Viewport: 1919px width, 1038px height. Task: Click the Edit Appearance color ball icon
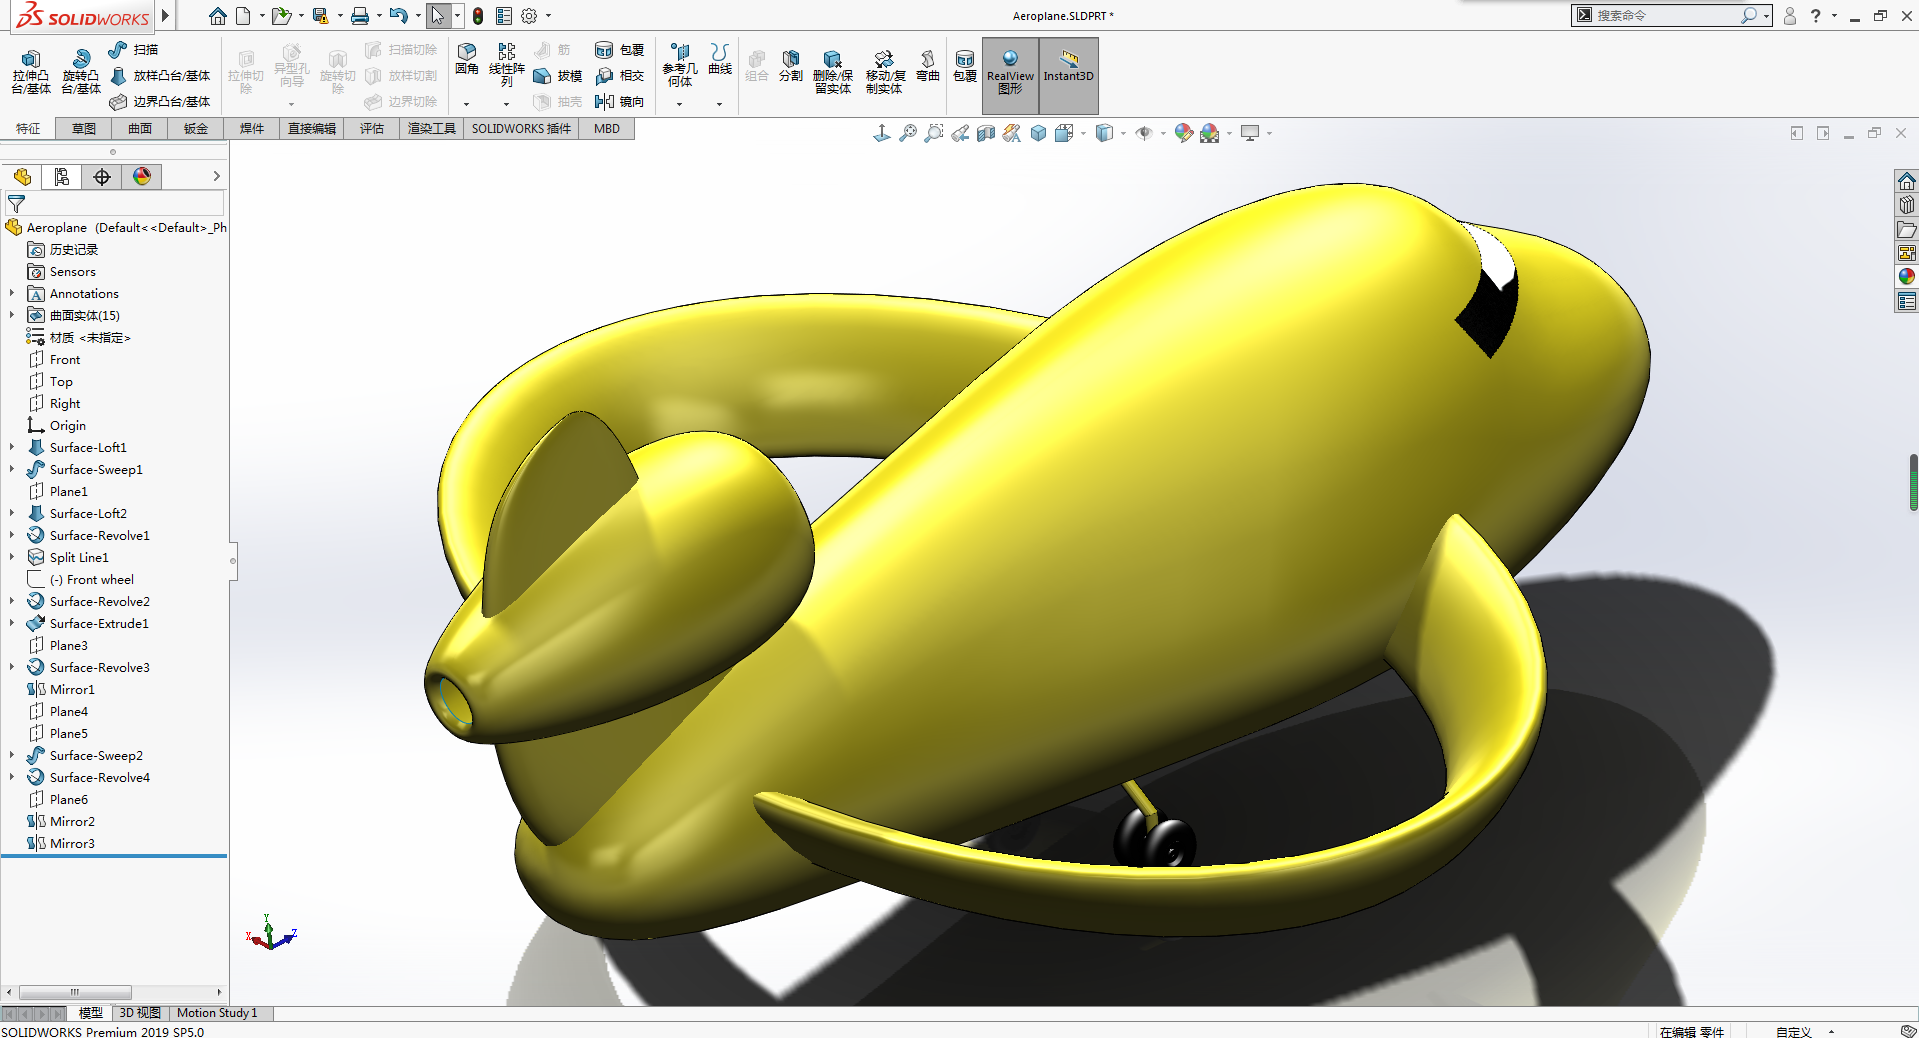coord(1184,133)
